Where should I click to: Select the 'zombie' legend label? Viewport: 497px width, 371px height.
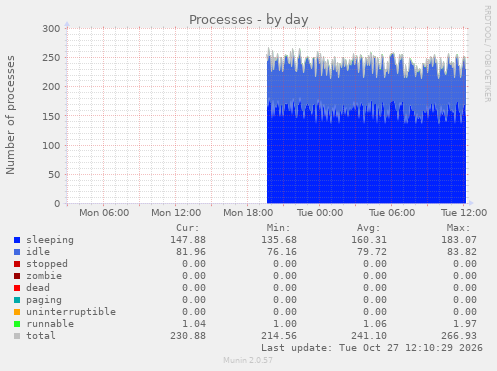tap(44, 276)
